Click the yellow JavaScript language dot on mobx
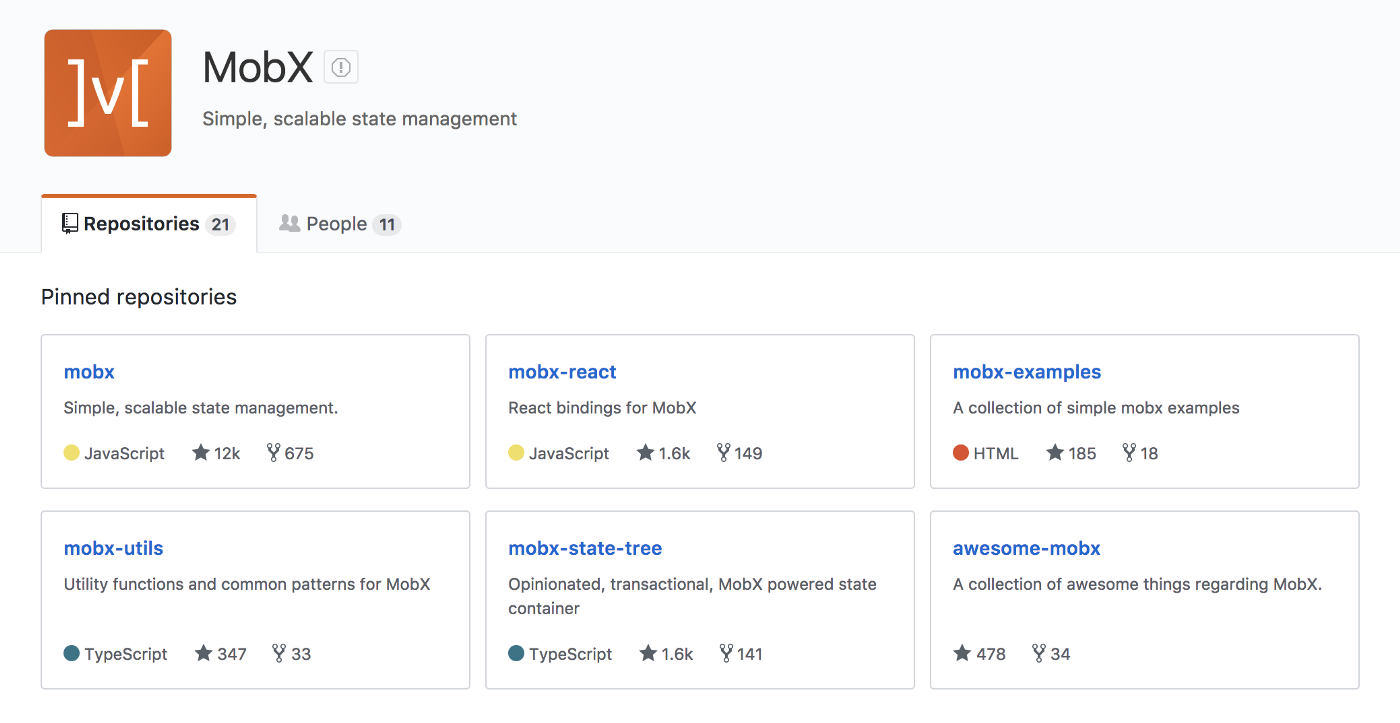This screenshot has width=1400, height=723. pyautogui.click(x=70, y=452)
